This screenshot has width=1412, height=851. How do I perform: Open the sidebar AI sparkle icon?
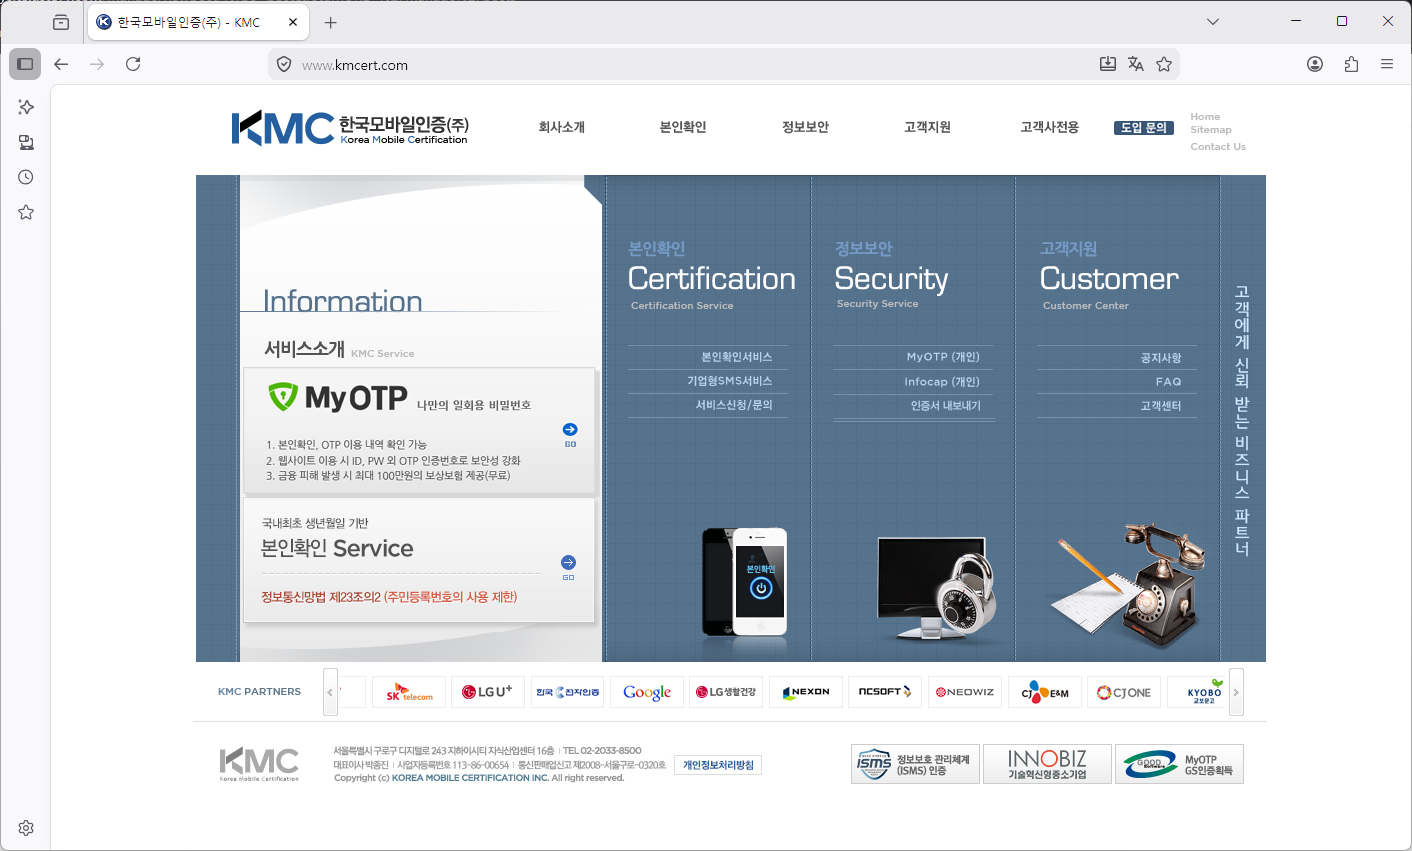click(x=26, y=107)
